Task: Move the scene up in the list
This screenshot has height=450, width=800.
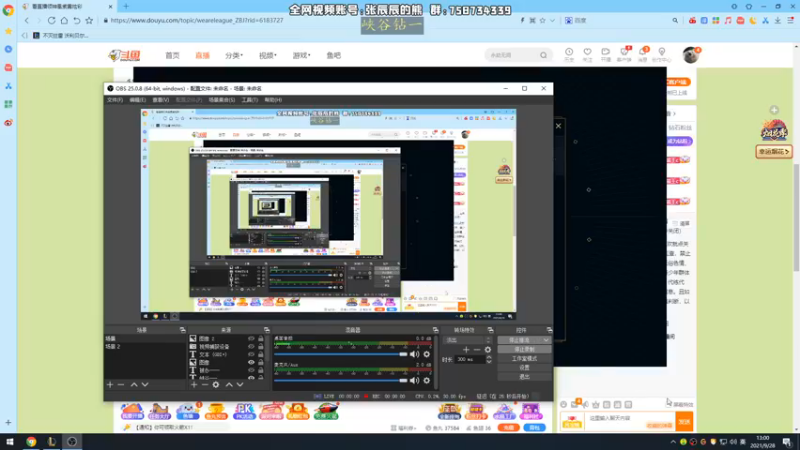Action: point(134,384)
